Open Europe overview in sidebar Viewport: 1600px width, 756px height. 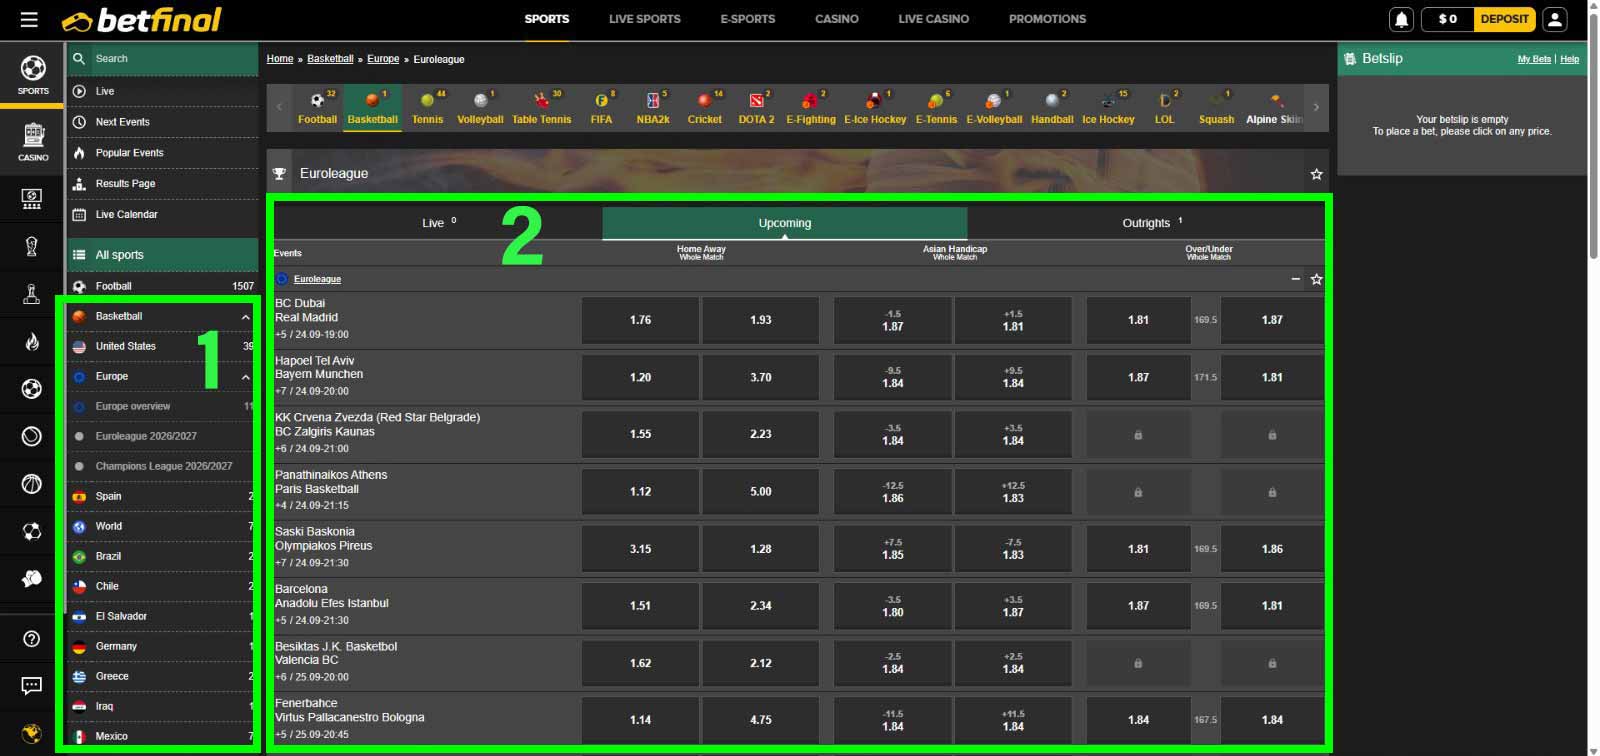coord(162,406)
